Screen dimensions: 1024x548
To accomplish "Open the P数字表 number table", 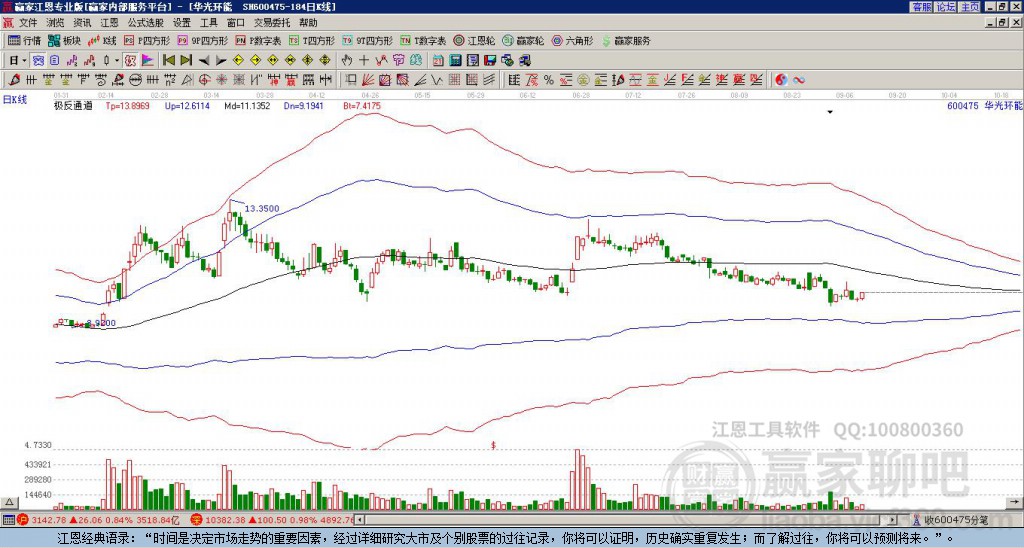I will (259, 40).
